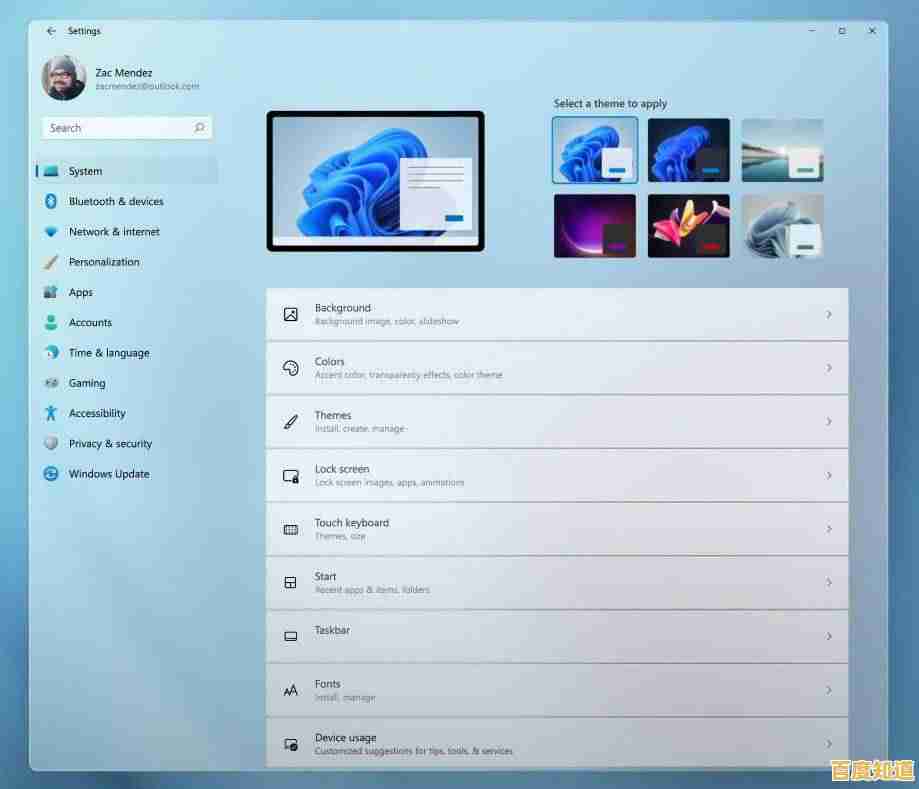The width and height of the screenshot is (919, 789).
Task: Click the Privacy & security shield icon
Action: [x=51, y=443]
